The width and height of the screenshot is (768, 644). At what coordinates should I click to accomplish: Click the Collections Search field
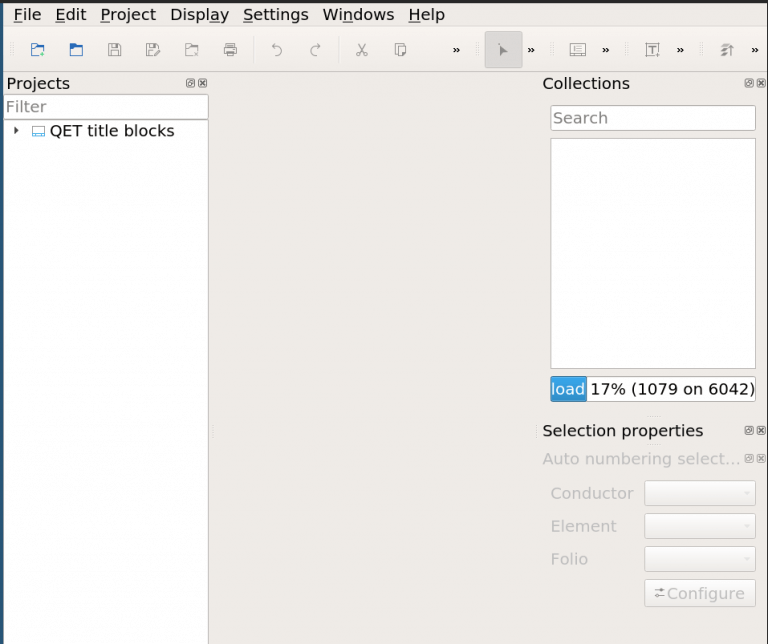click(x=652, y=118)
